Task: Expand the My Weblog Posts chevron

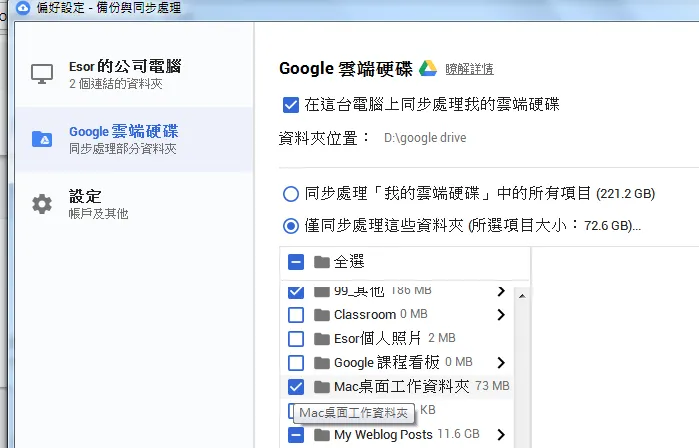Action: (x=501, y=435)
